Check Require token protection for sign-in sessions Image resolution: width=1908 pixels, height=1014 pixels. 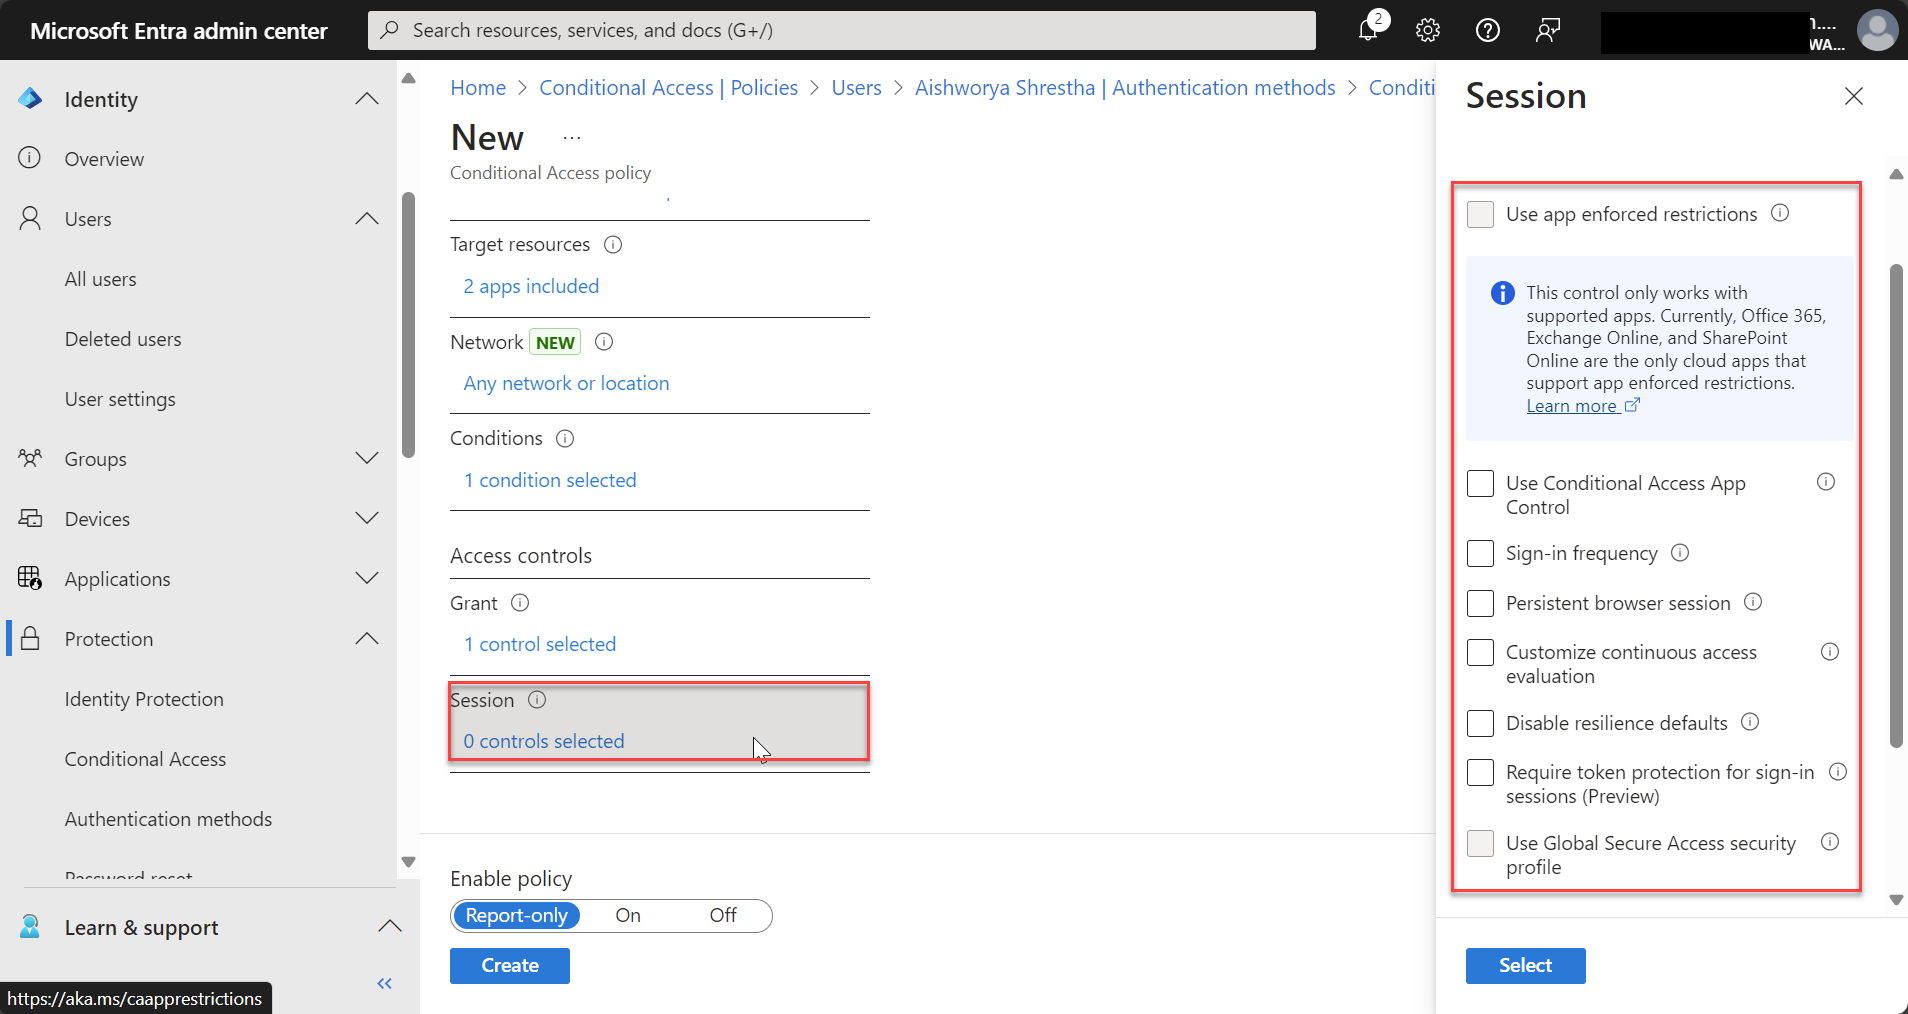coord(1480,772)
